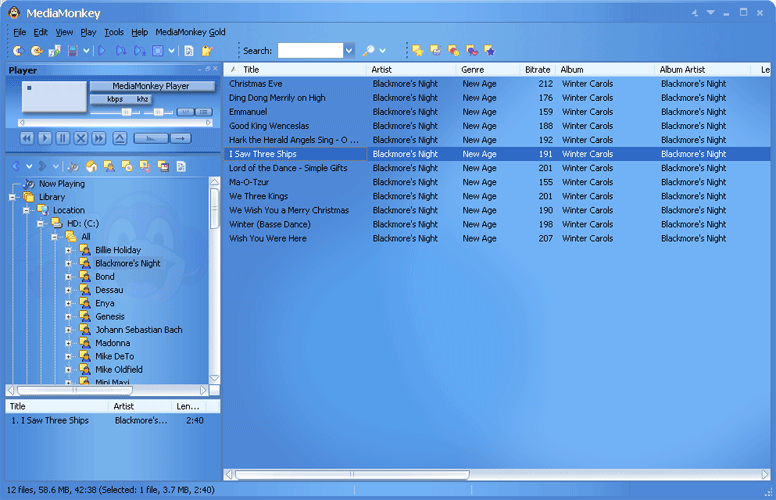
Task: Open the Search field dropdown arrow
Action: coord(349,50)
